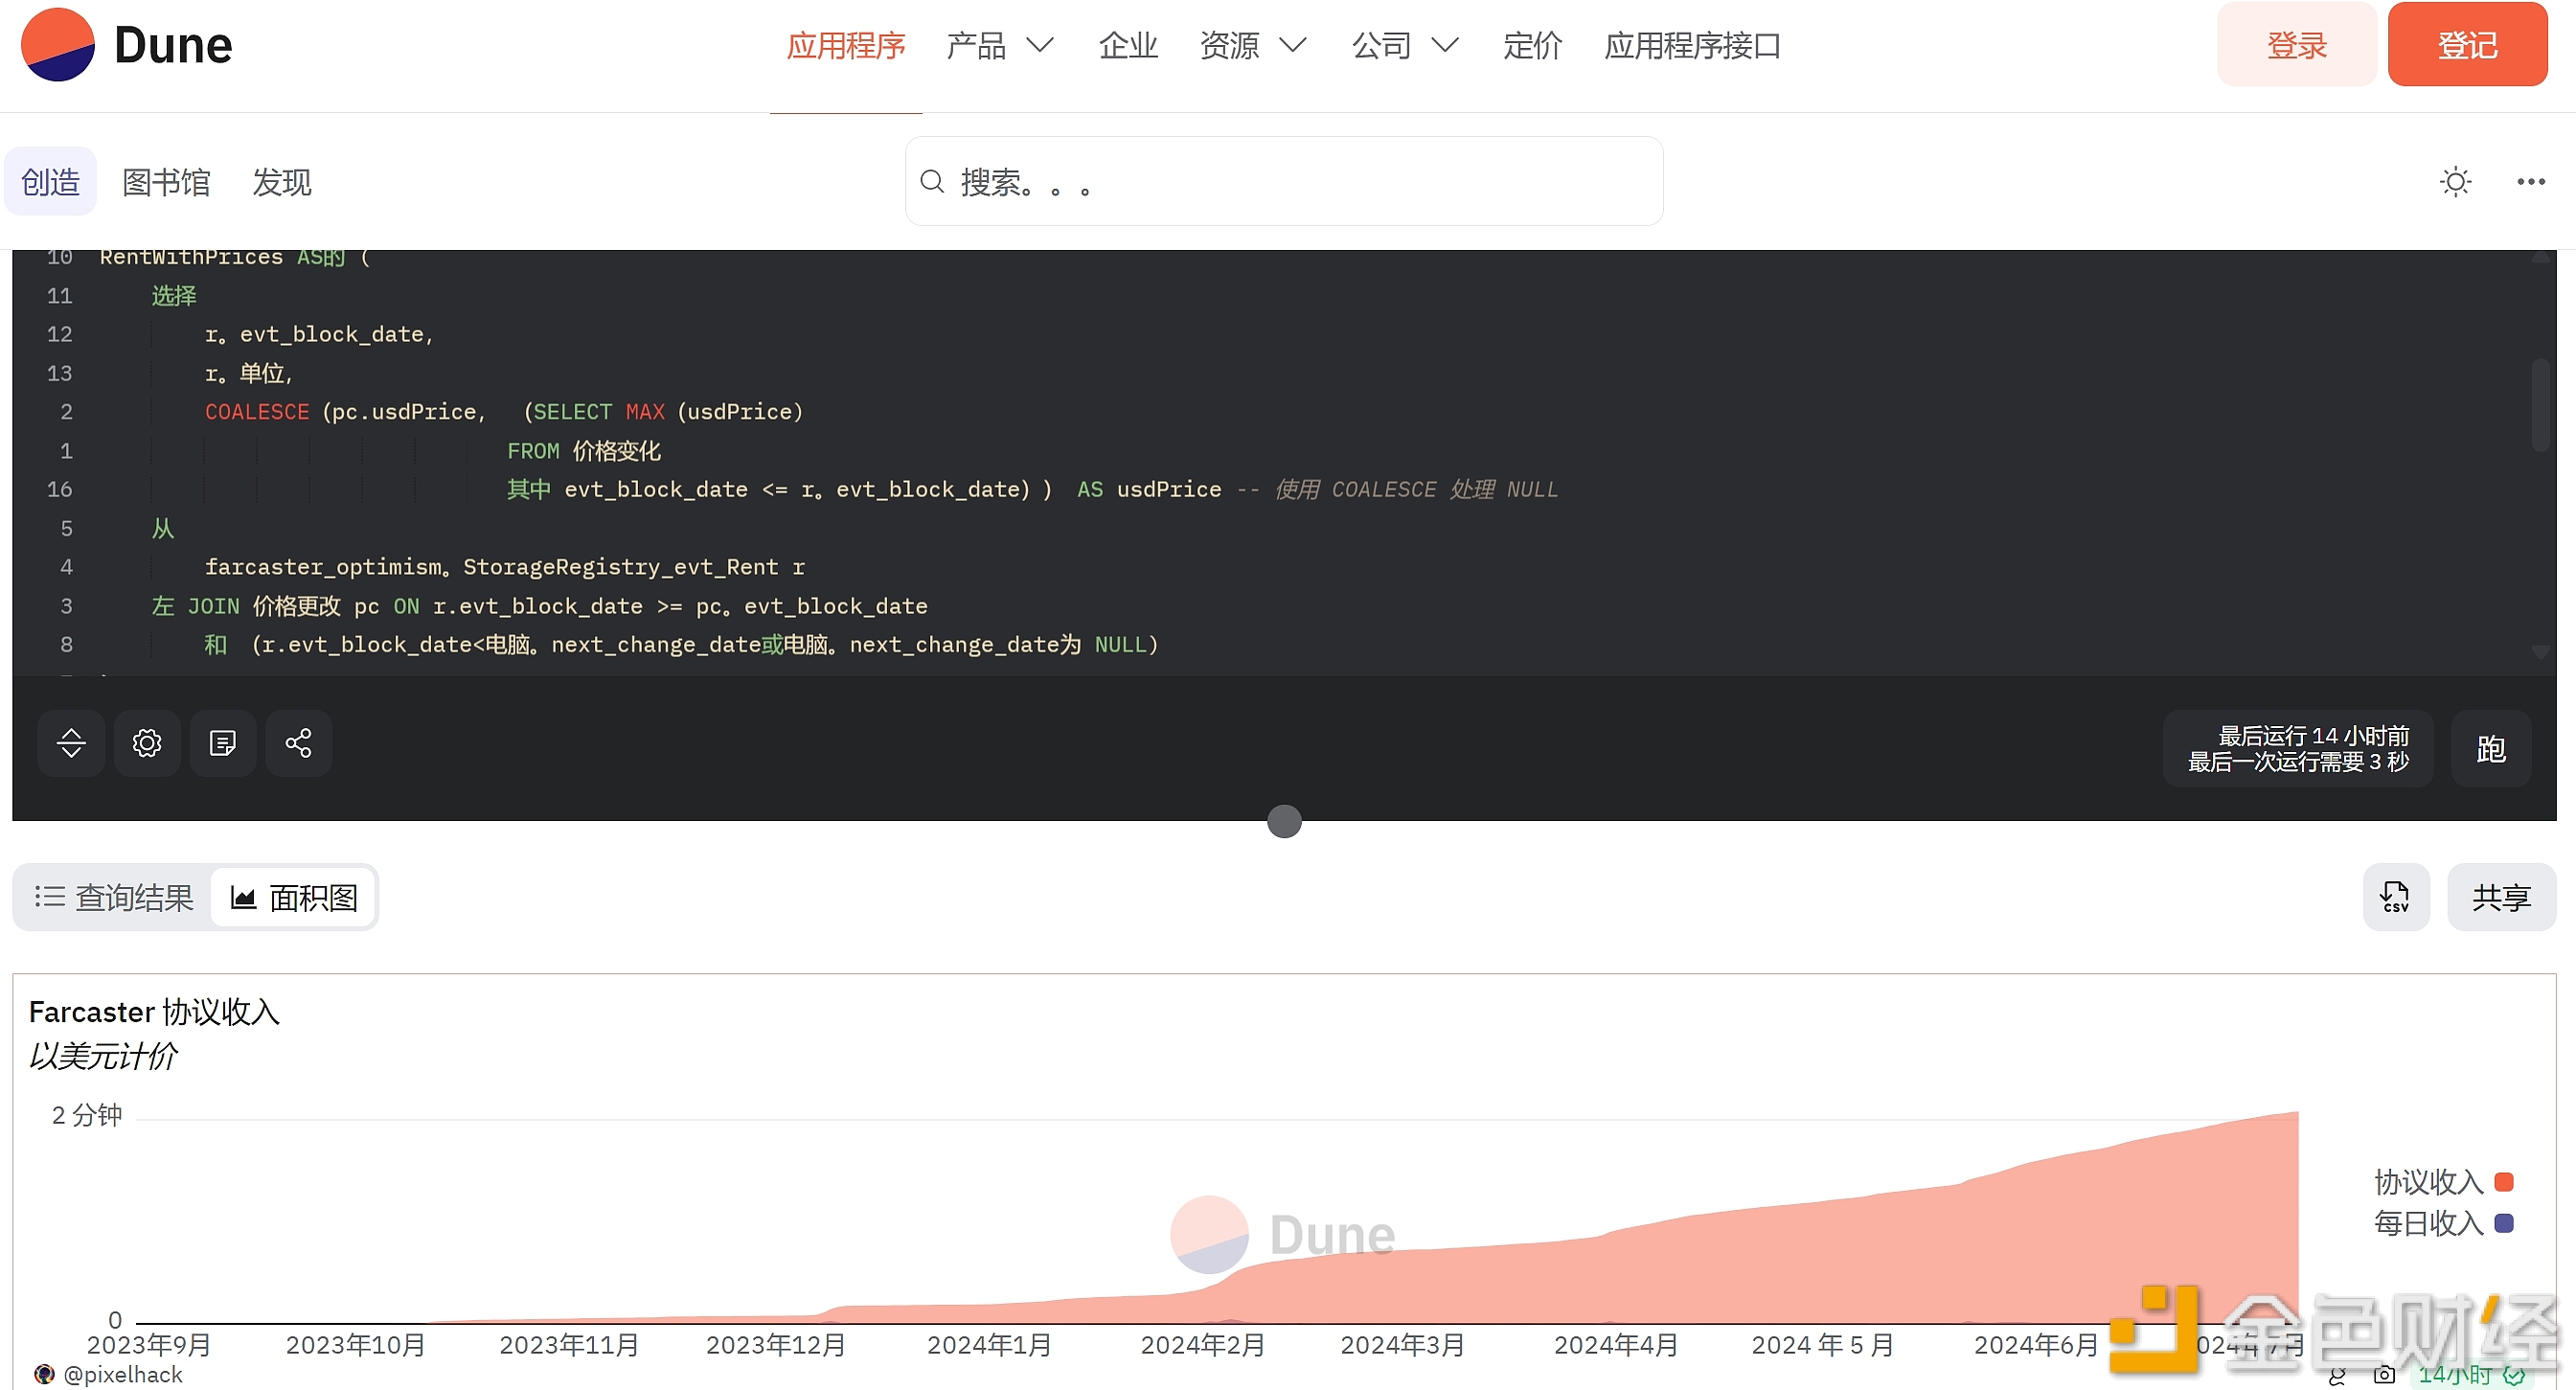
Task: Download results with the CSV icon
Action: [2395, 897]
